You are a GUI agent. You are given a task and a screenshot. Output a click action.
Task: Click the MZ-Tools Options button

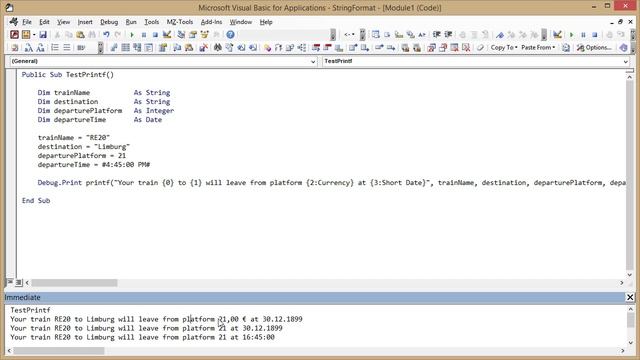pyautogui.click(x=594, y=48)
